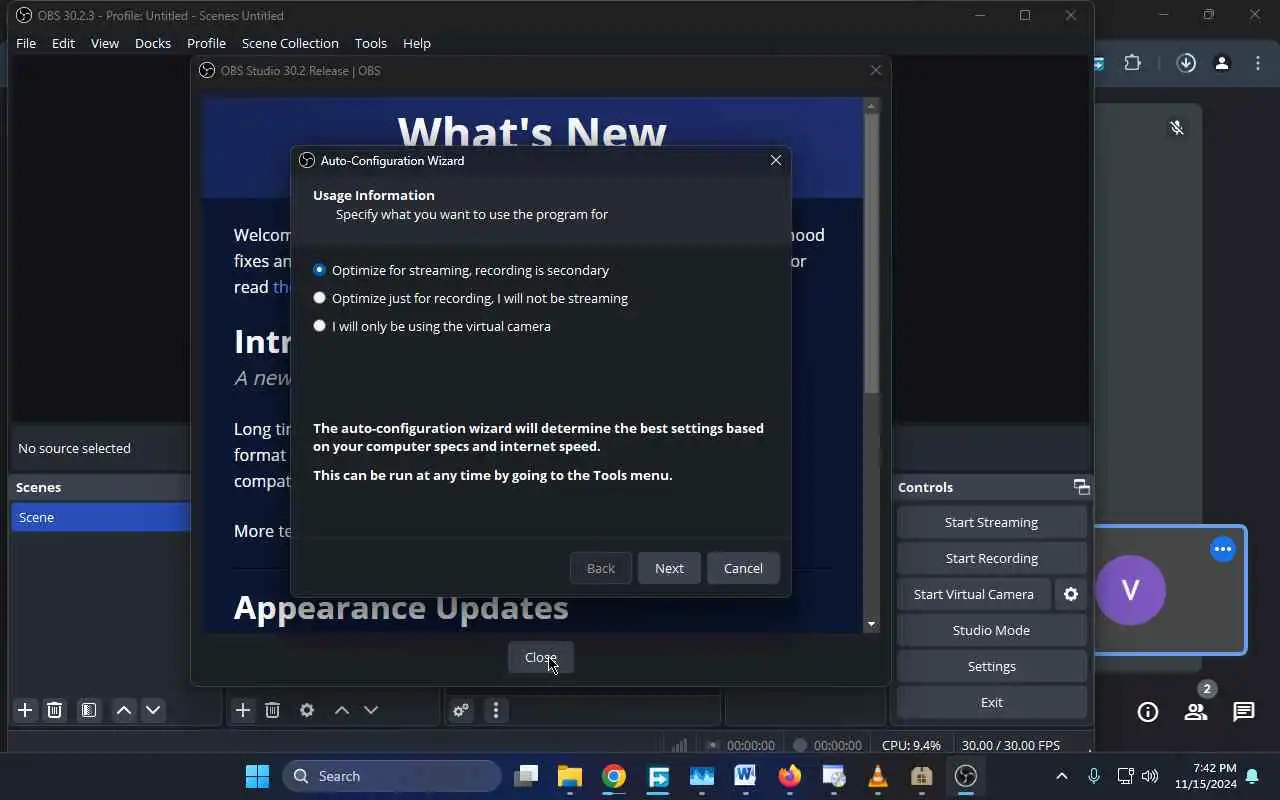Open audio mixer three-dot menu
Screen dimensions: 1280x800
(496, 710)
